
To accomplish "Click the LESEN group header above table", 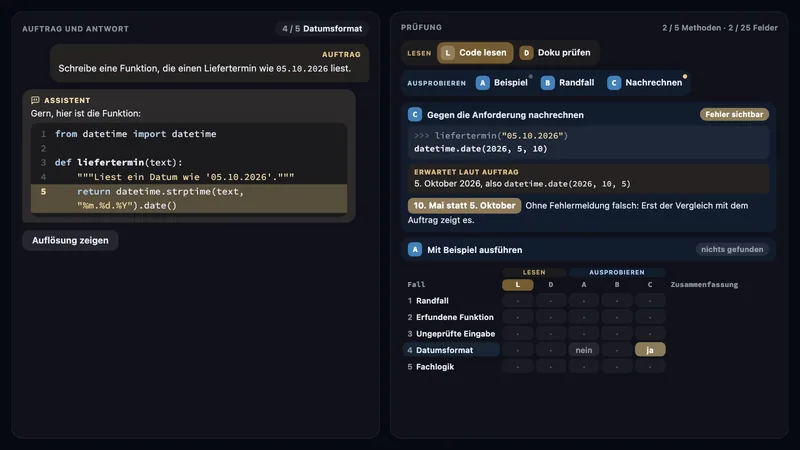I will pos(534,272).
